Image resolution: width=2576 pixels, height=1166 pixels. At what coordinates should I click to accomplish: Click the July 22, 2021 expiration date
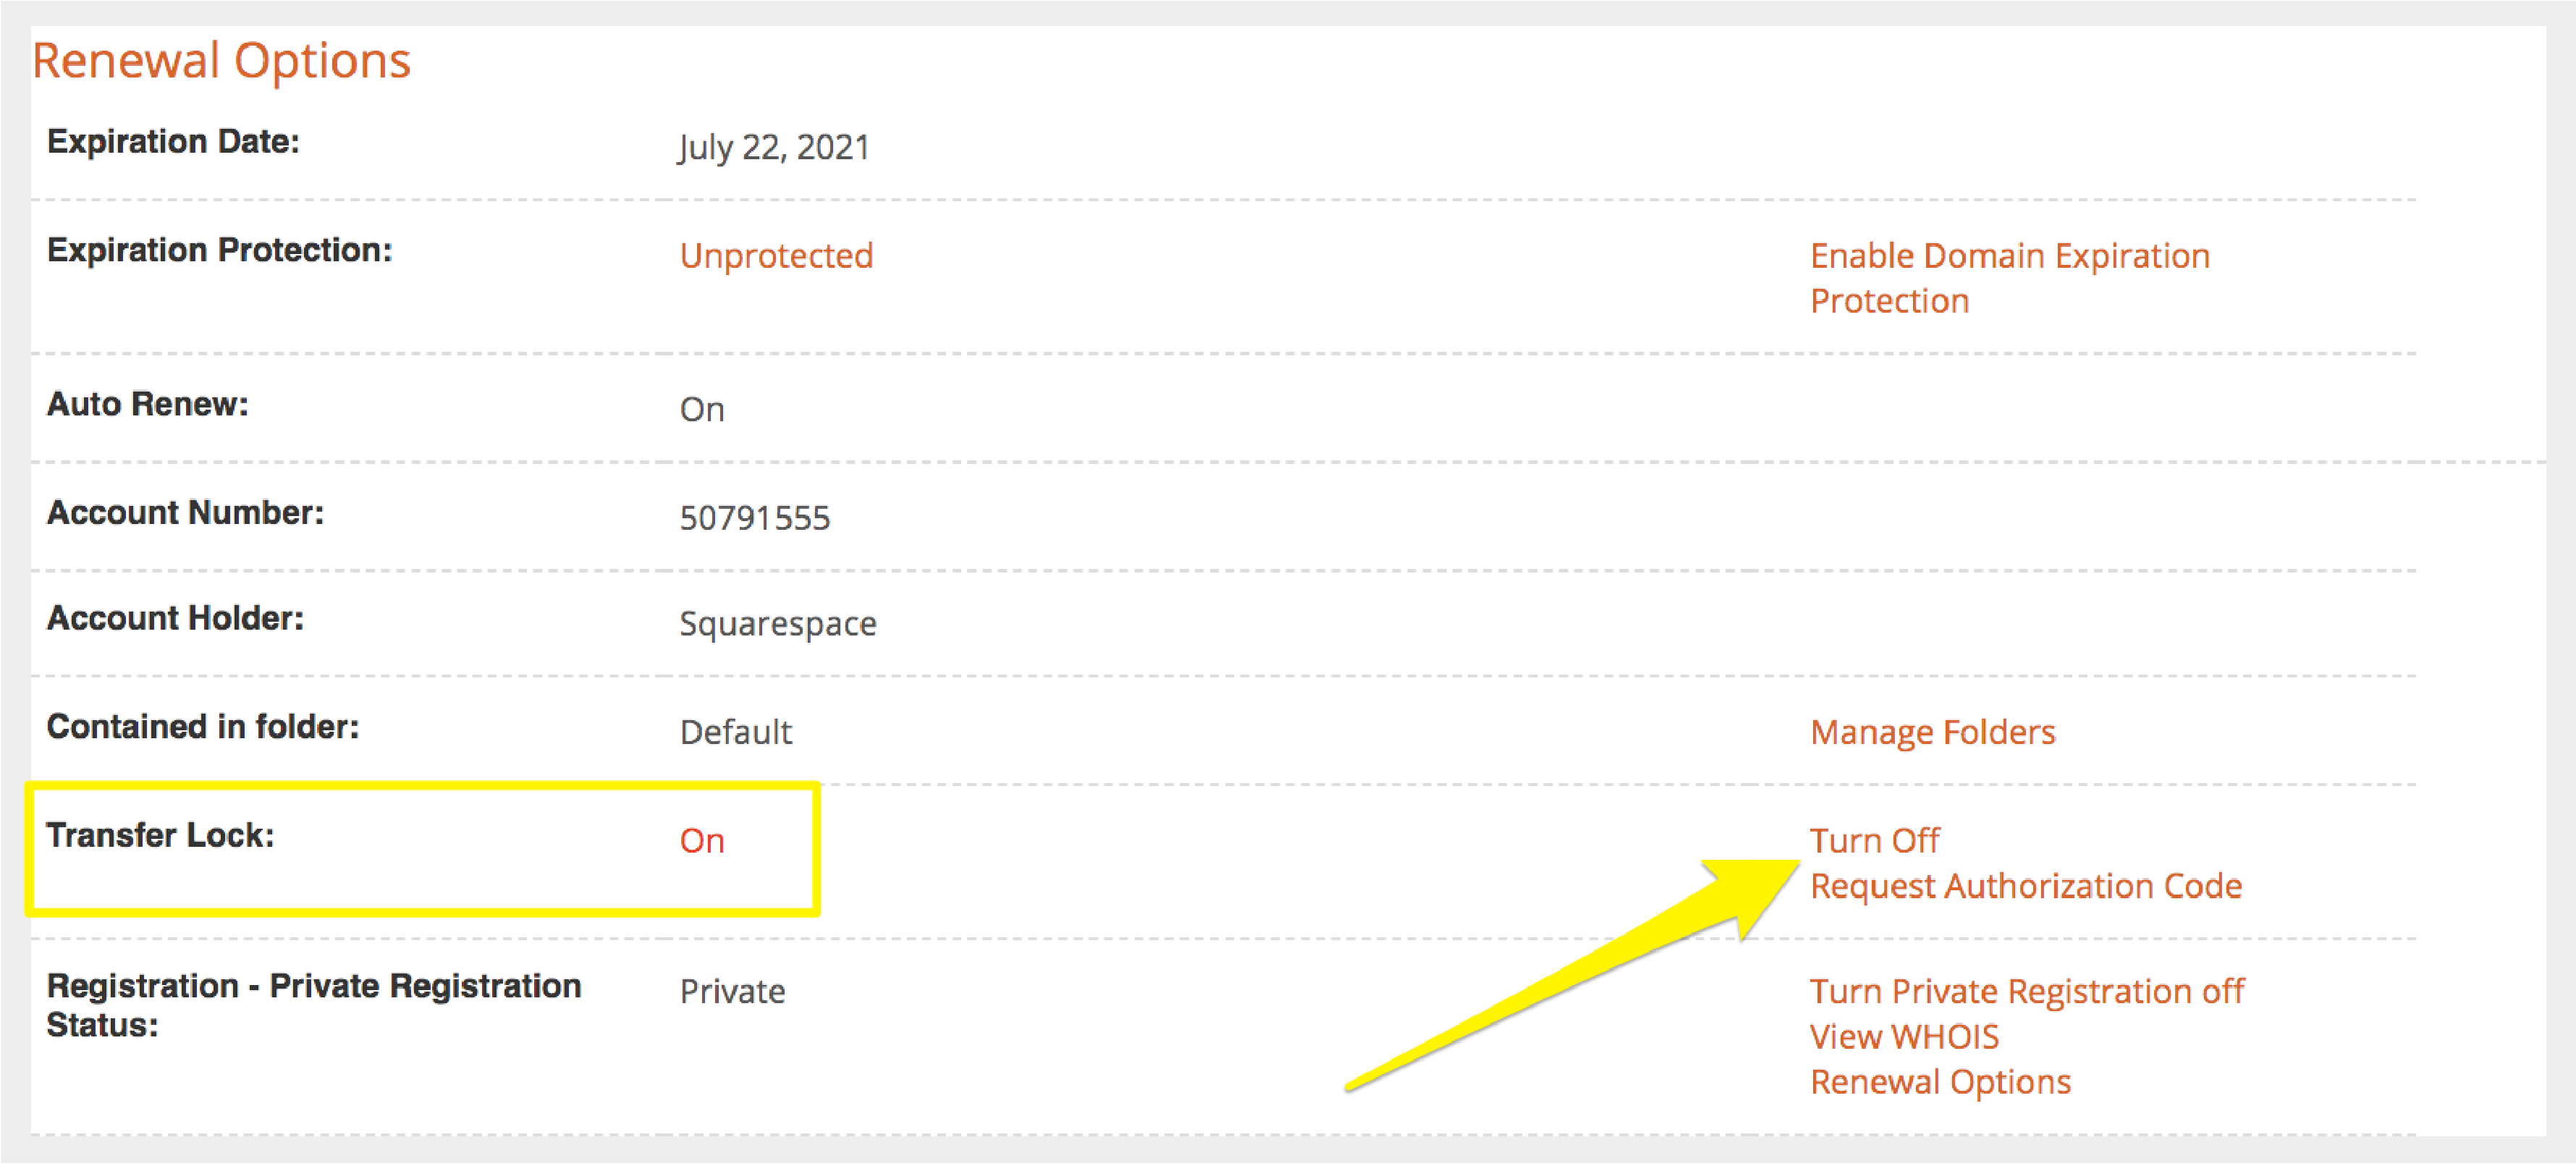[x=773, y=148]
